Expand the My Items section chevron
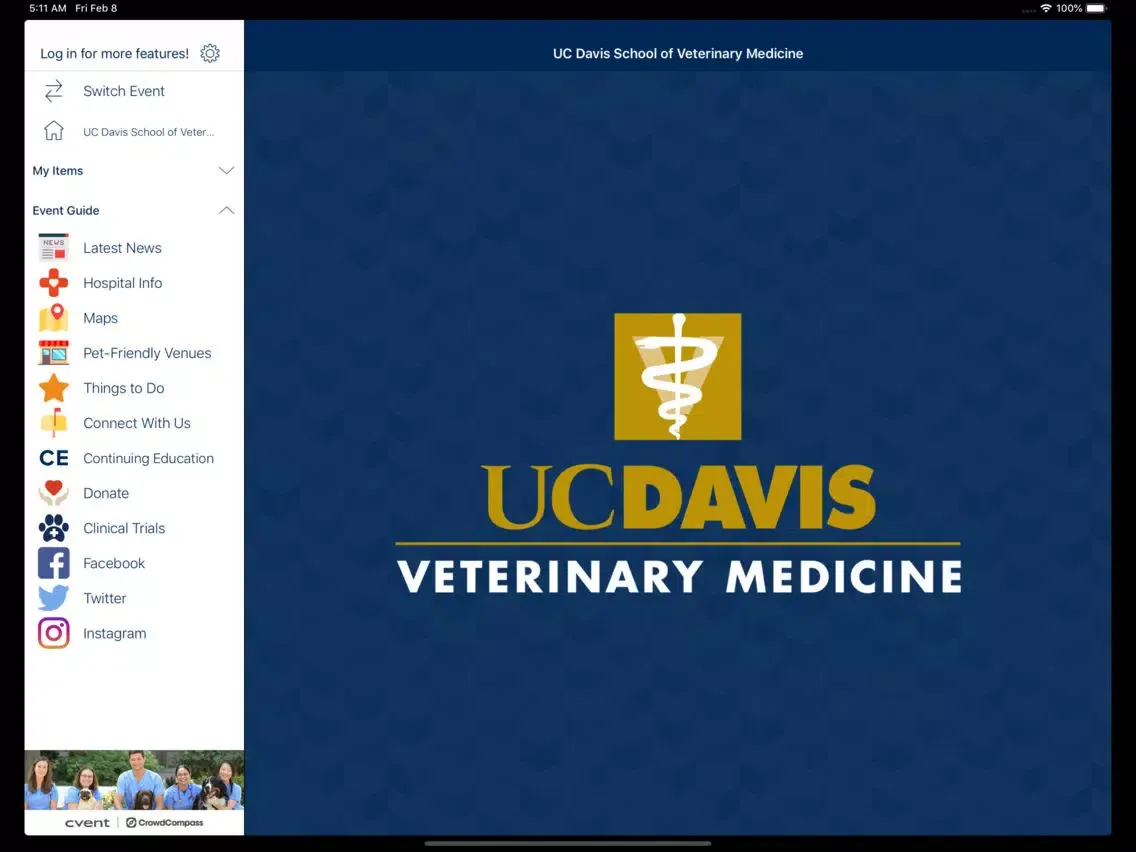1136x852 pixels. (226, 170)
